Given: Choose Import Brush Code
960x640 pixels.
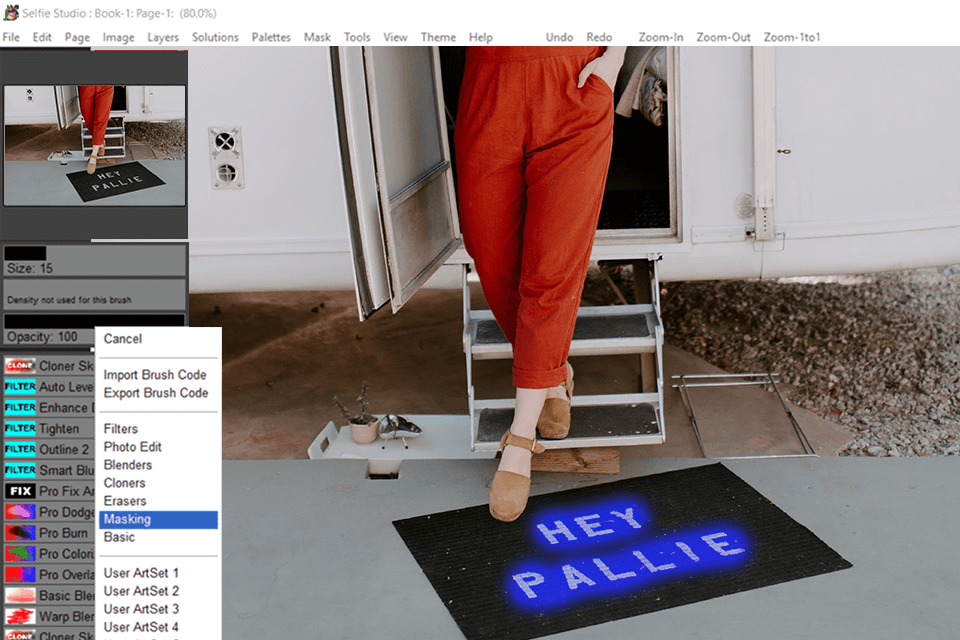Looking at the screenshot, I should click(154, 375).
